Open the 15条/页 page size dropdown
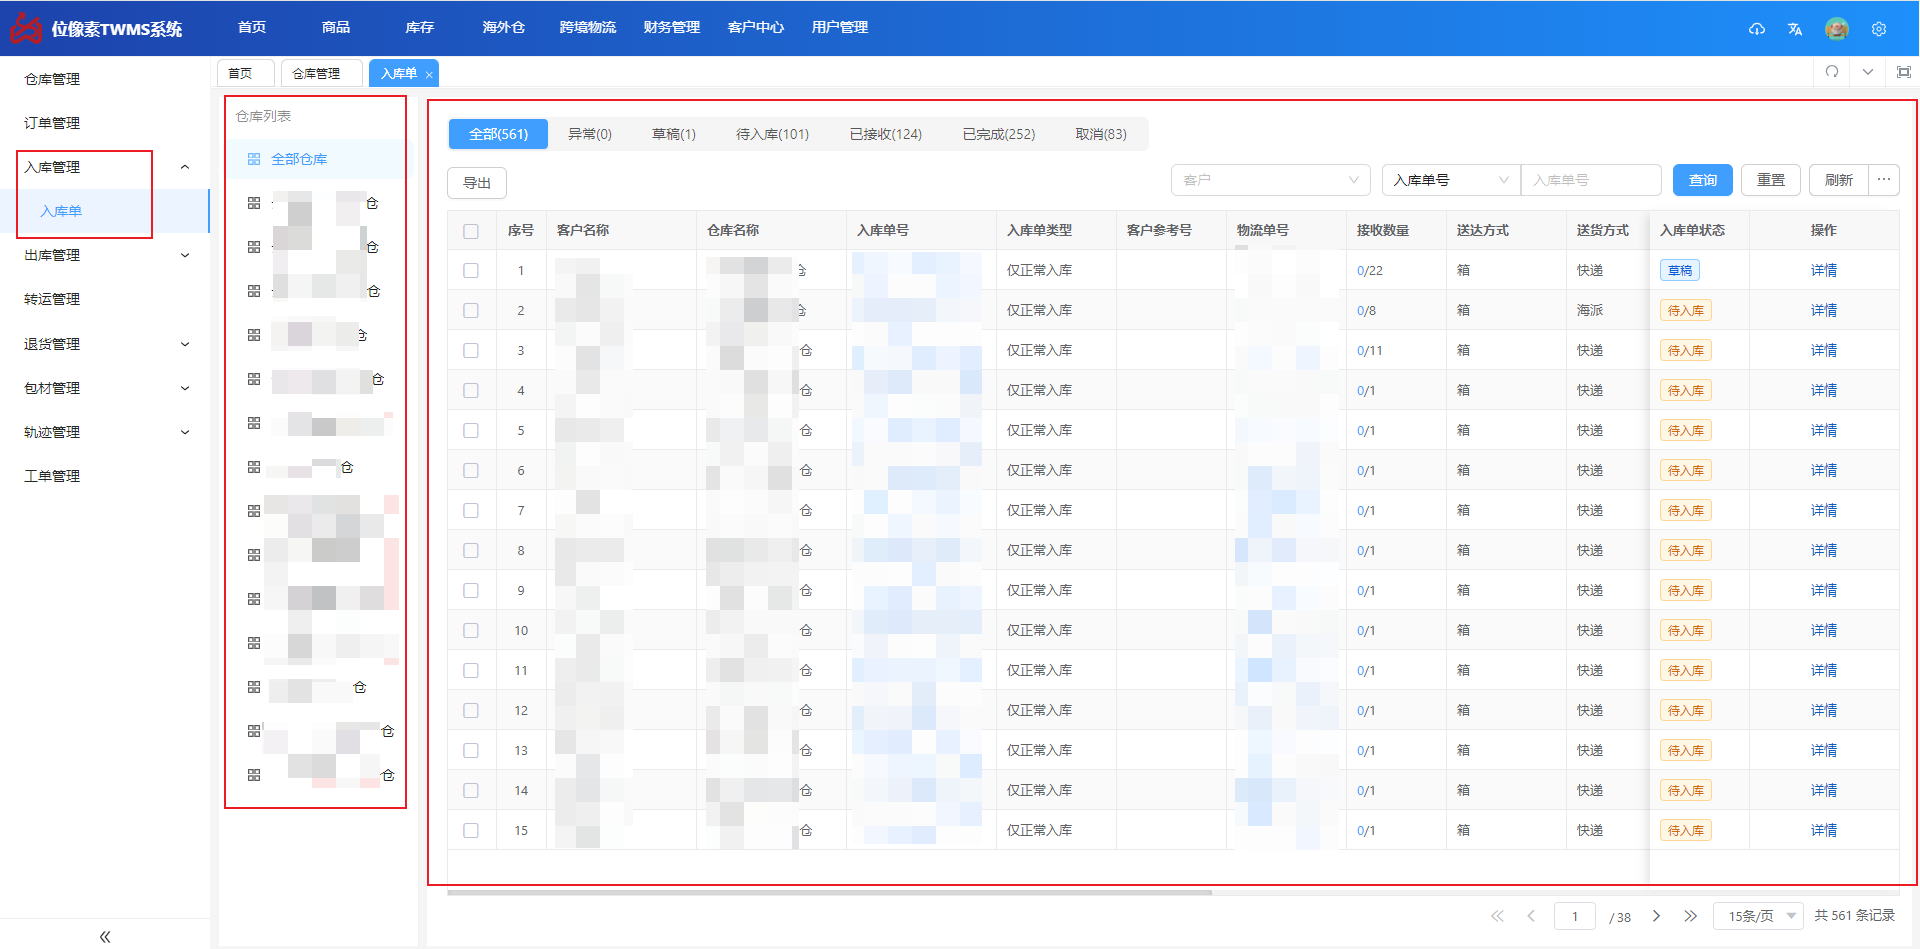 tap(1759, 916)
